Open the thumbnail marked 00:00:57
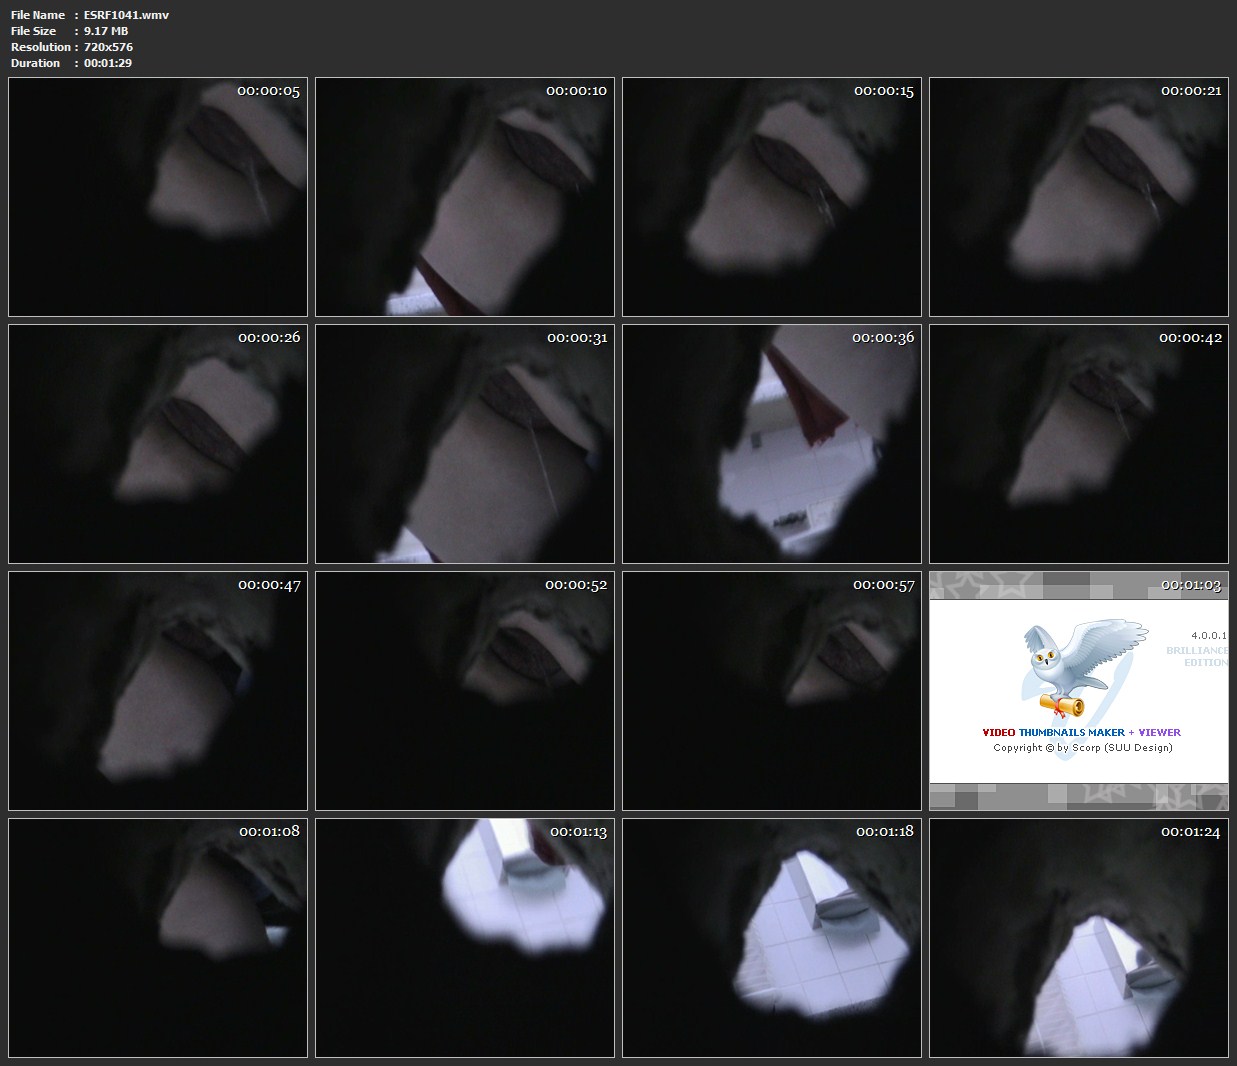Image resolution: width=1237 pixels, height=1066 pixels. (x=772, y=691)
